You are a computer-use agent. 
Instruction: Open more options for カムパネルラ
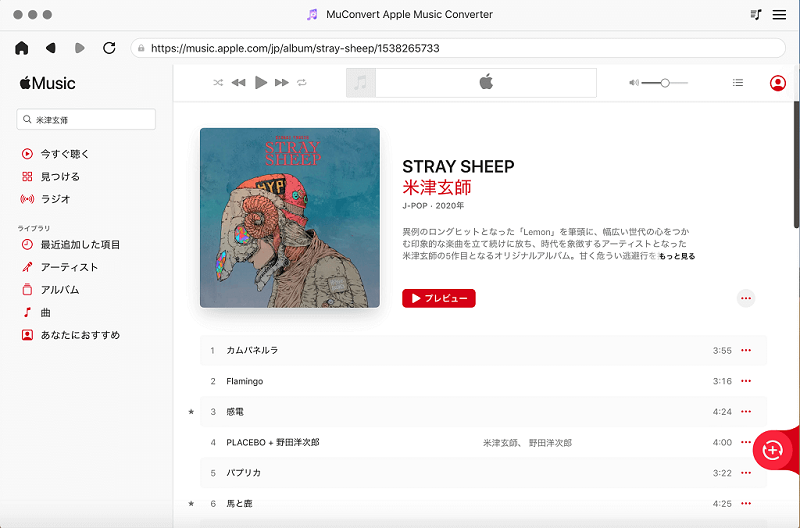(x=746, y=350)
